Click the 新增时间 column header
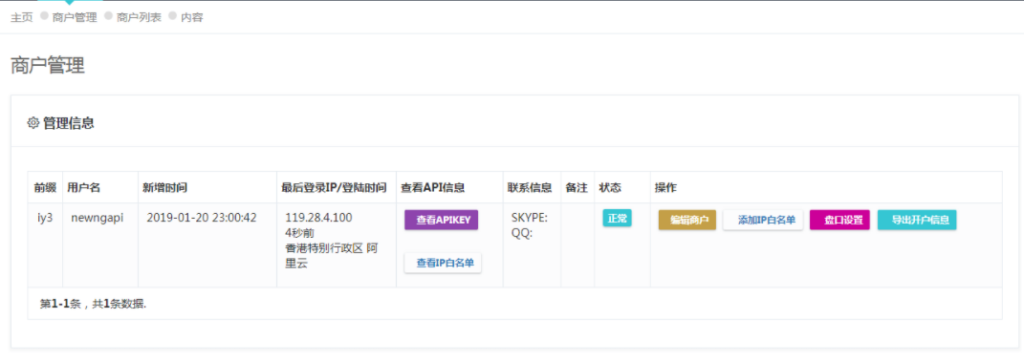Image resolution: width=1024 pixels, height=361 pixels. pos(165,187)
